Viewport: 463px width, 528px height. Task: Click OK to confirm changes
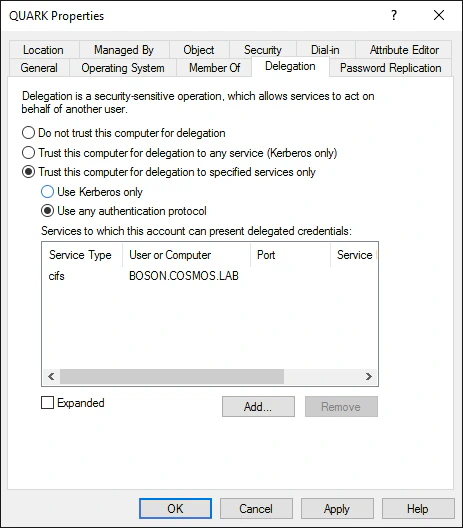175,508
